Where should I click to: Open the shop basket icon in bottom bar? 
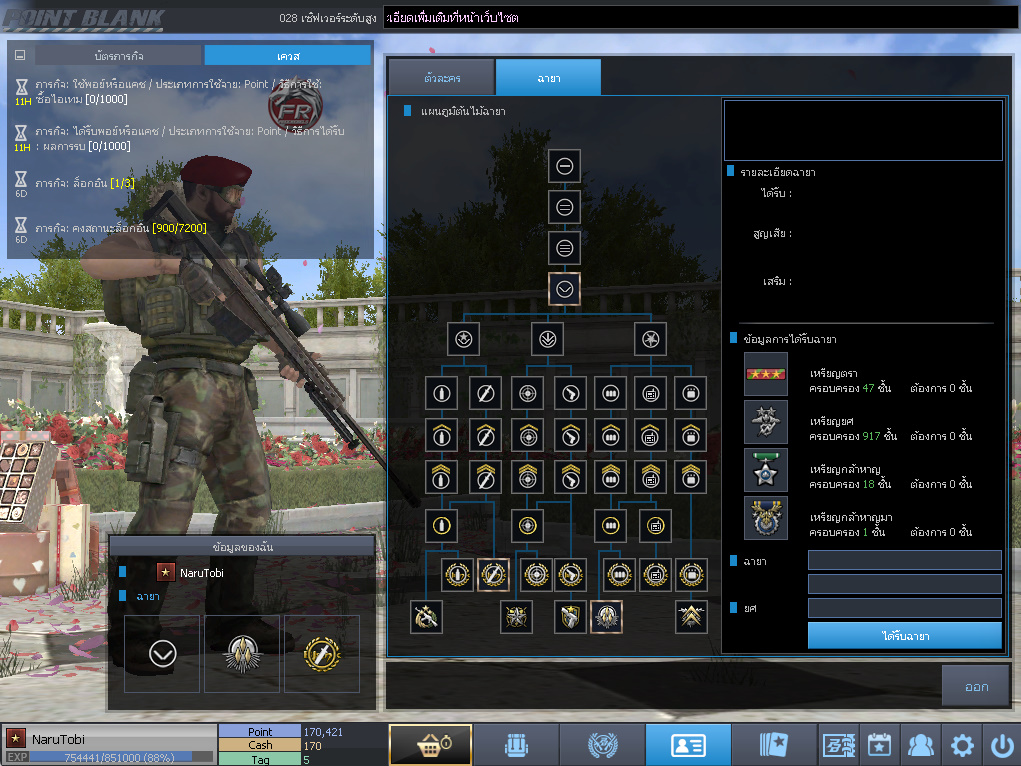[x=430, y=745]
